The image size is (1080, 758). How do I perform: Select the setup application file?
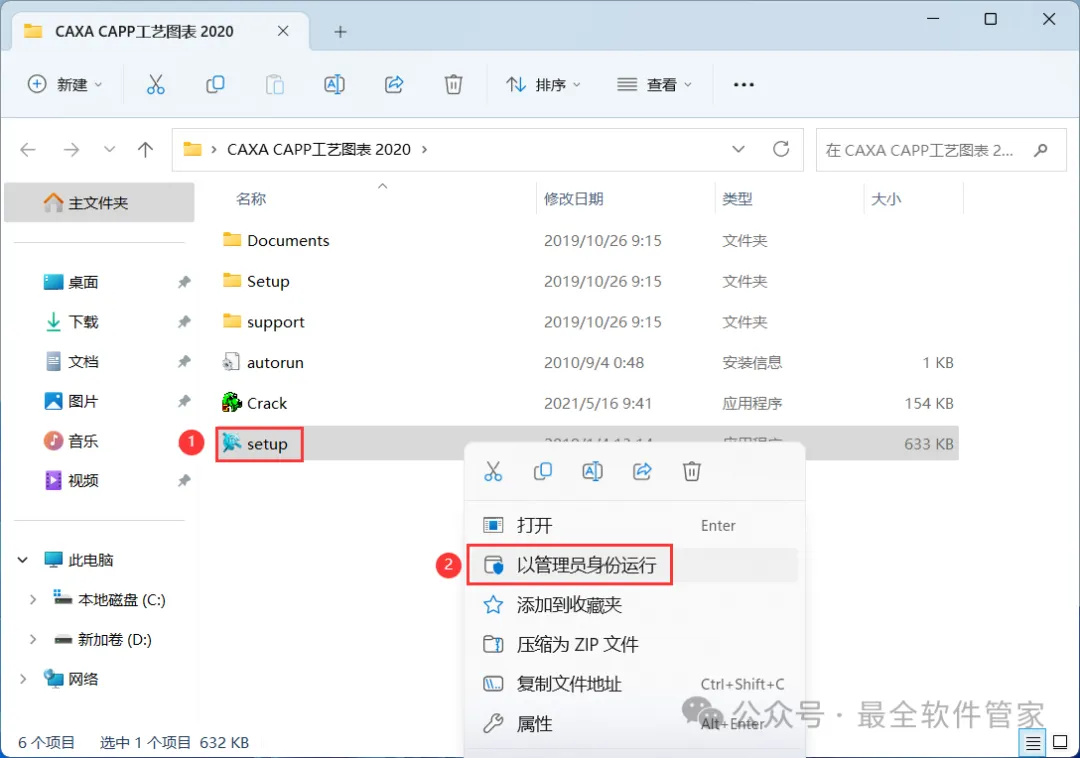click(x=255, y=444)
